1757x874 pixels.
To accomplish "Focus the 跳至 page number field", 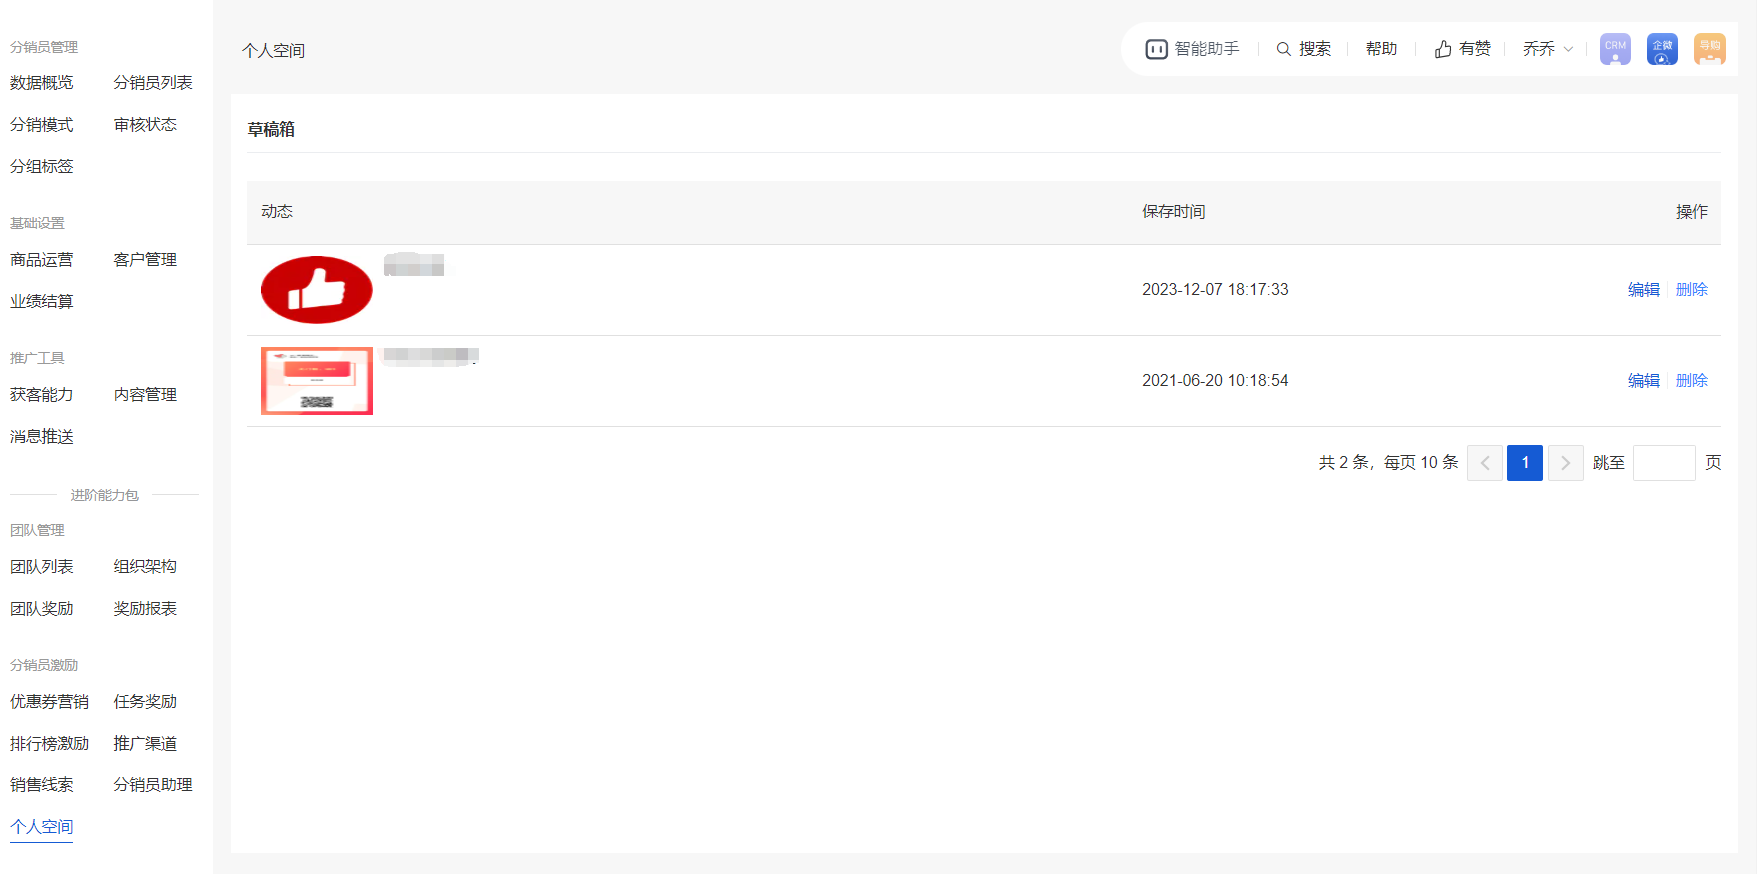I will click(1663, 463).
